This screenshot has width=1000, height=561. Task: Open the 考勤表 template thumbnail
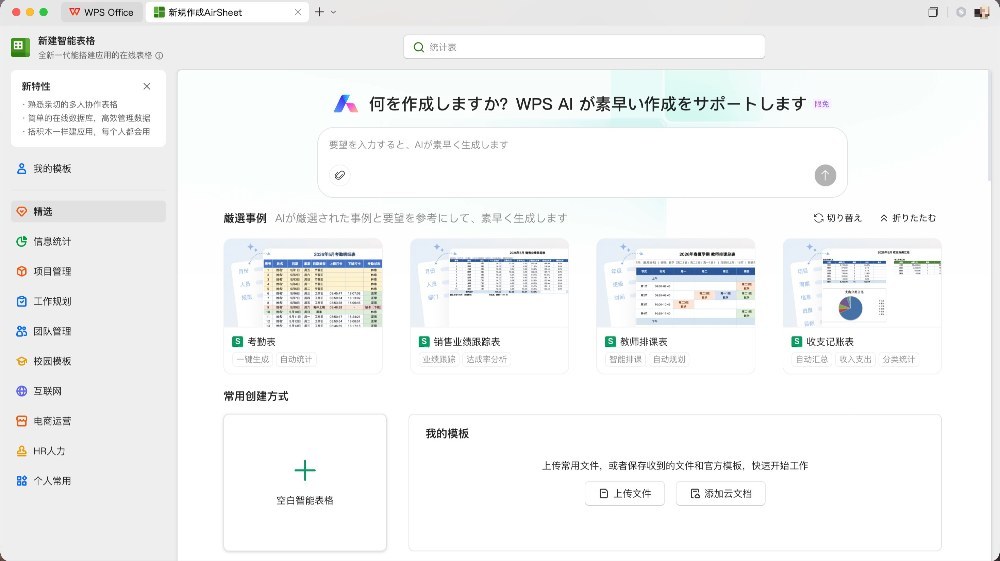click(x=303, y=284)
